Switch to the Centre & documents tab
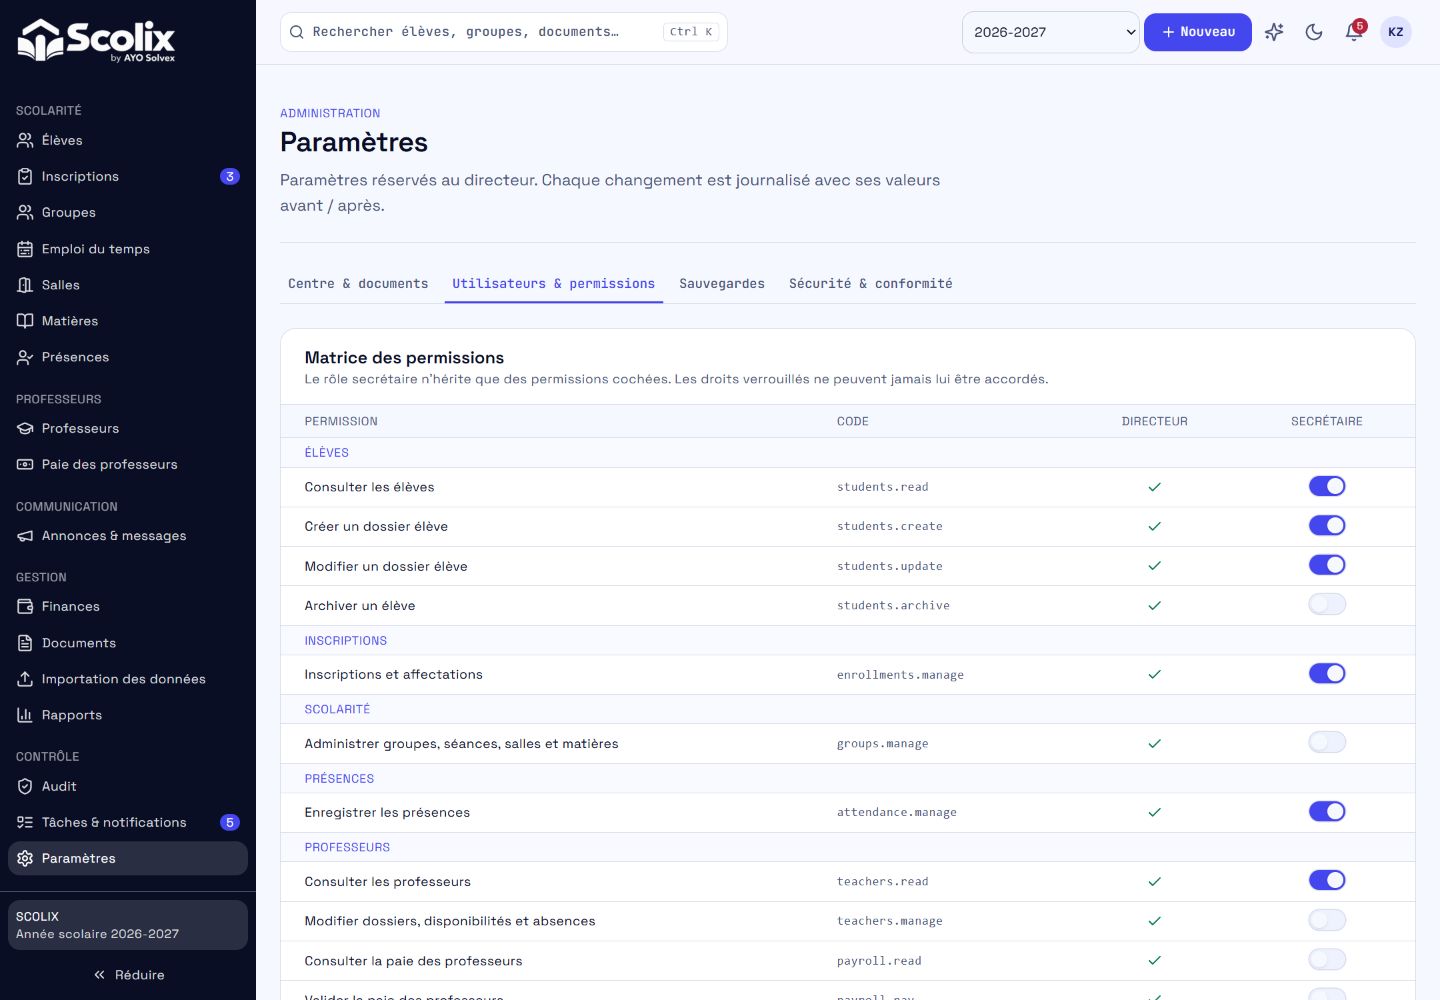The width and height of the screenshot is (1440, 1000). [358, 284]
